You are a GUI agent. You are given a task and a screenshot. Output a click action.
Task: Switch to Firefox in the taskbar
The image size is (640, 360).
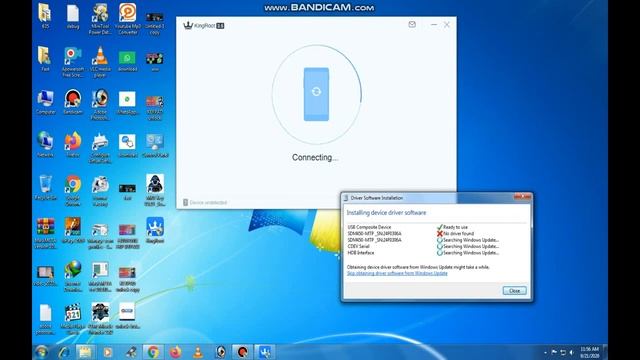[176, 352]
